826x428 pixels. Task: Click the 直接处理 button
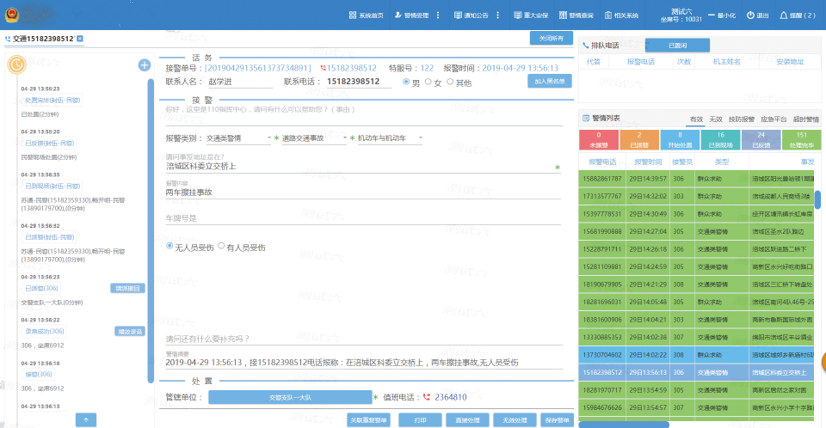(468, 420)
